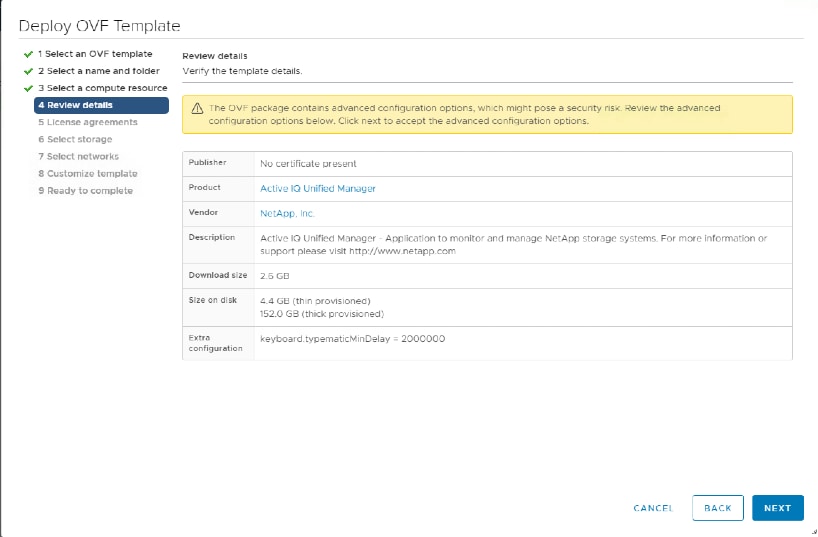The height and width of the screenshot is (537, 818).
Task: Click the 'Extra configuration' row label
Action: pyautogui.click(x=215, y=343)
